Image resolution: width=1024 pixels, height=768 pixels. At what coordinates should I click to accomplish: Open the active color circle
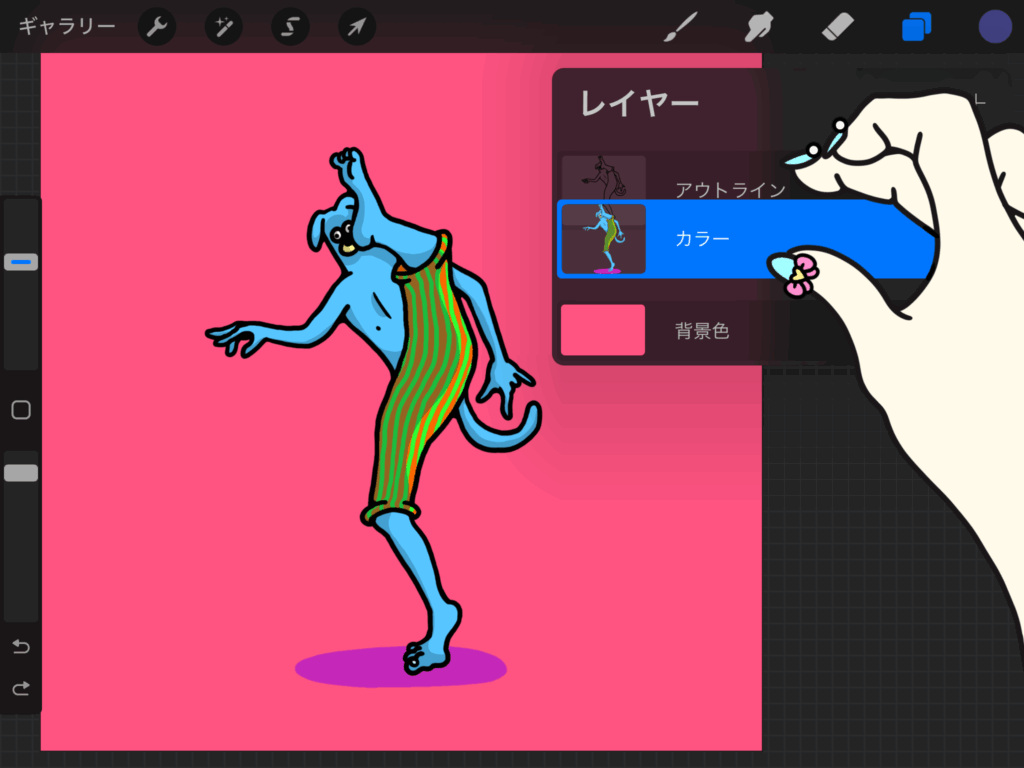coord(995,27)
